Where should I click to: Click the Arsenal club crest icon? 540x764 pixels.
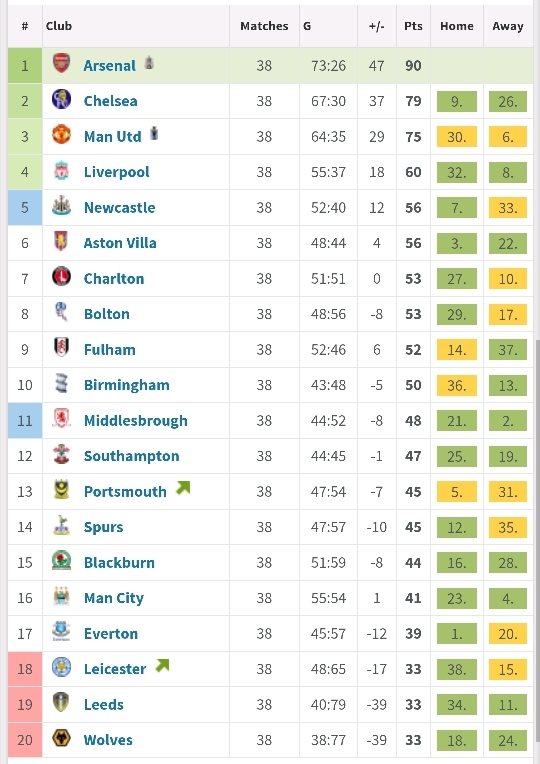(x=61, y=64)
